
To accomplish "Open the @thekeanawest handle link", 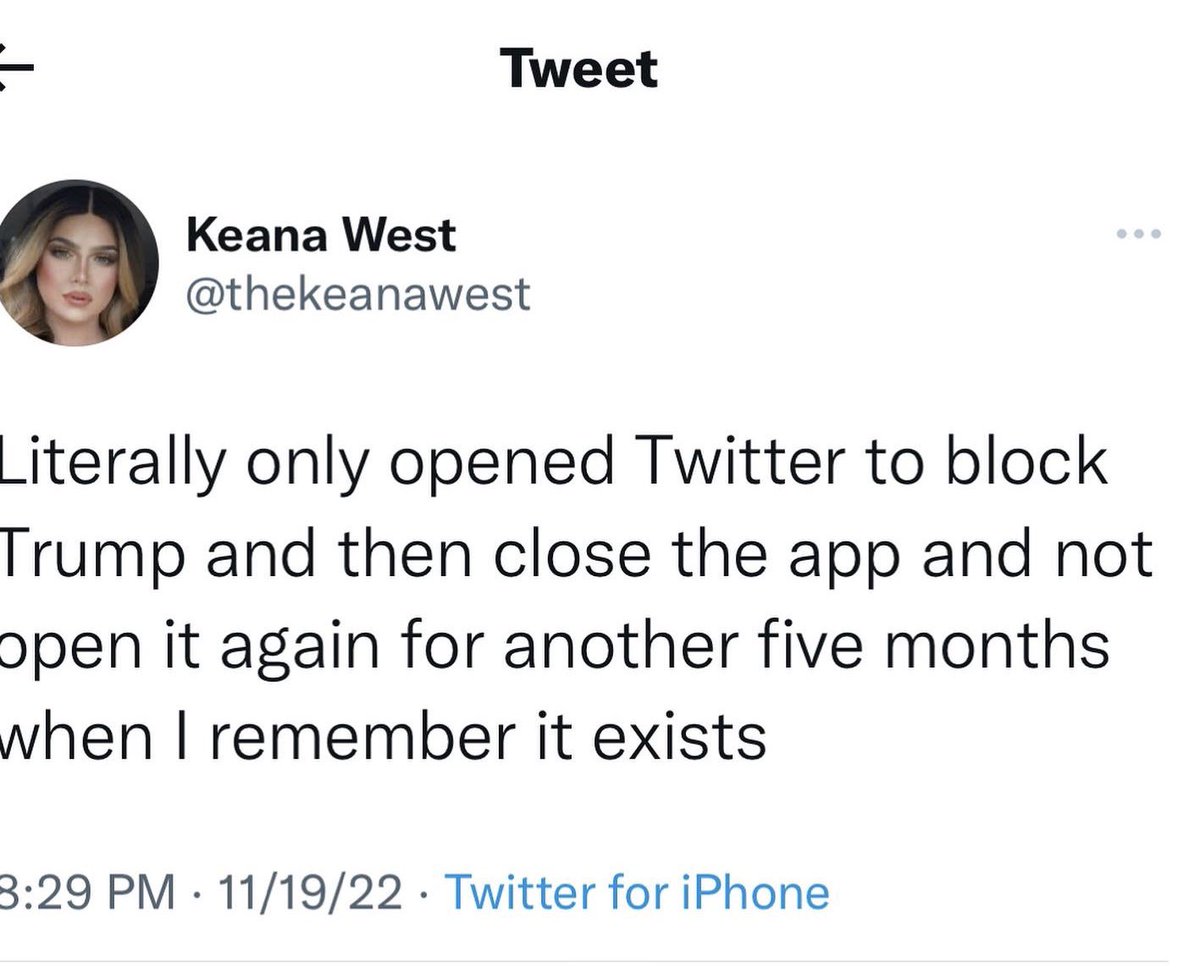I will click(x=358, y=294).
